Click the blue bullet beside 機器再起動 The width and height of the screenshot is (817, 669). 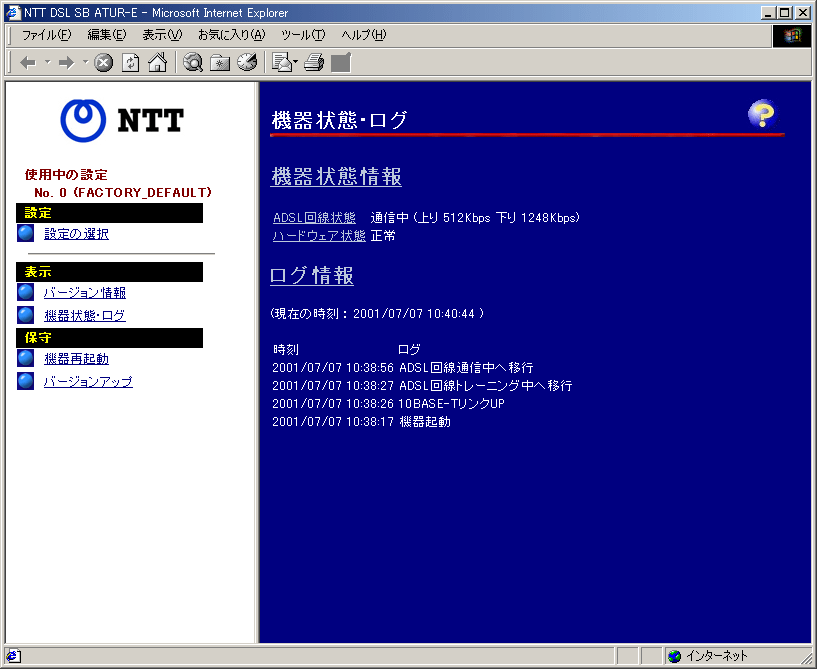coord(26,358)
